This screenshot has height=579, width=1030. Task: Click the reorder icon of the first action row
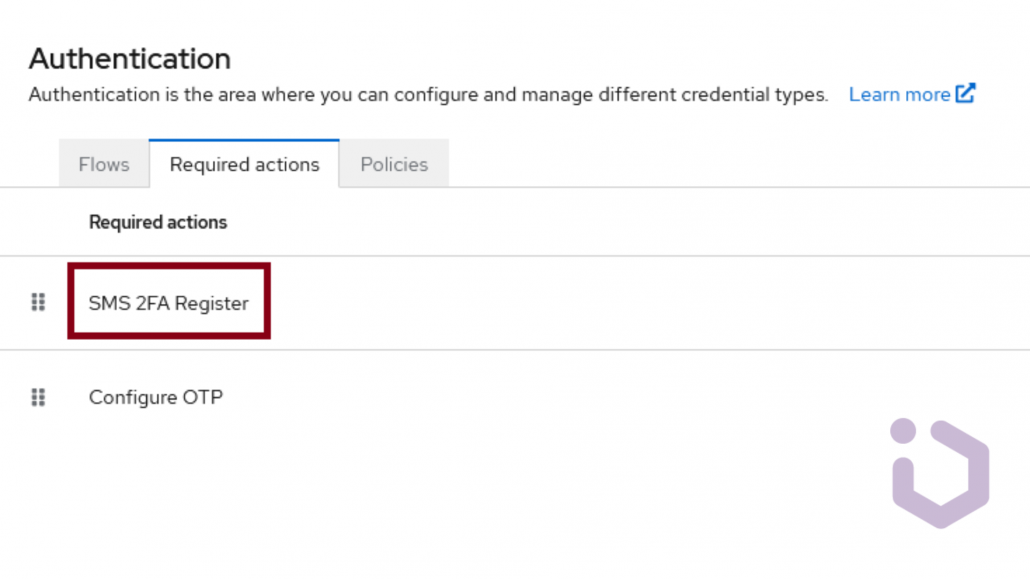[x=38, y=302]
